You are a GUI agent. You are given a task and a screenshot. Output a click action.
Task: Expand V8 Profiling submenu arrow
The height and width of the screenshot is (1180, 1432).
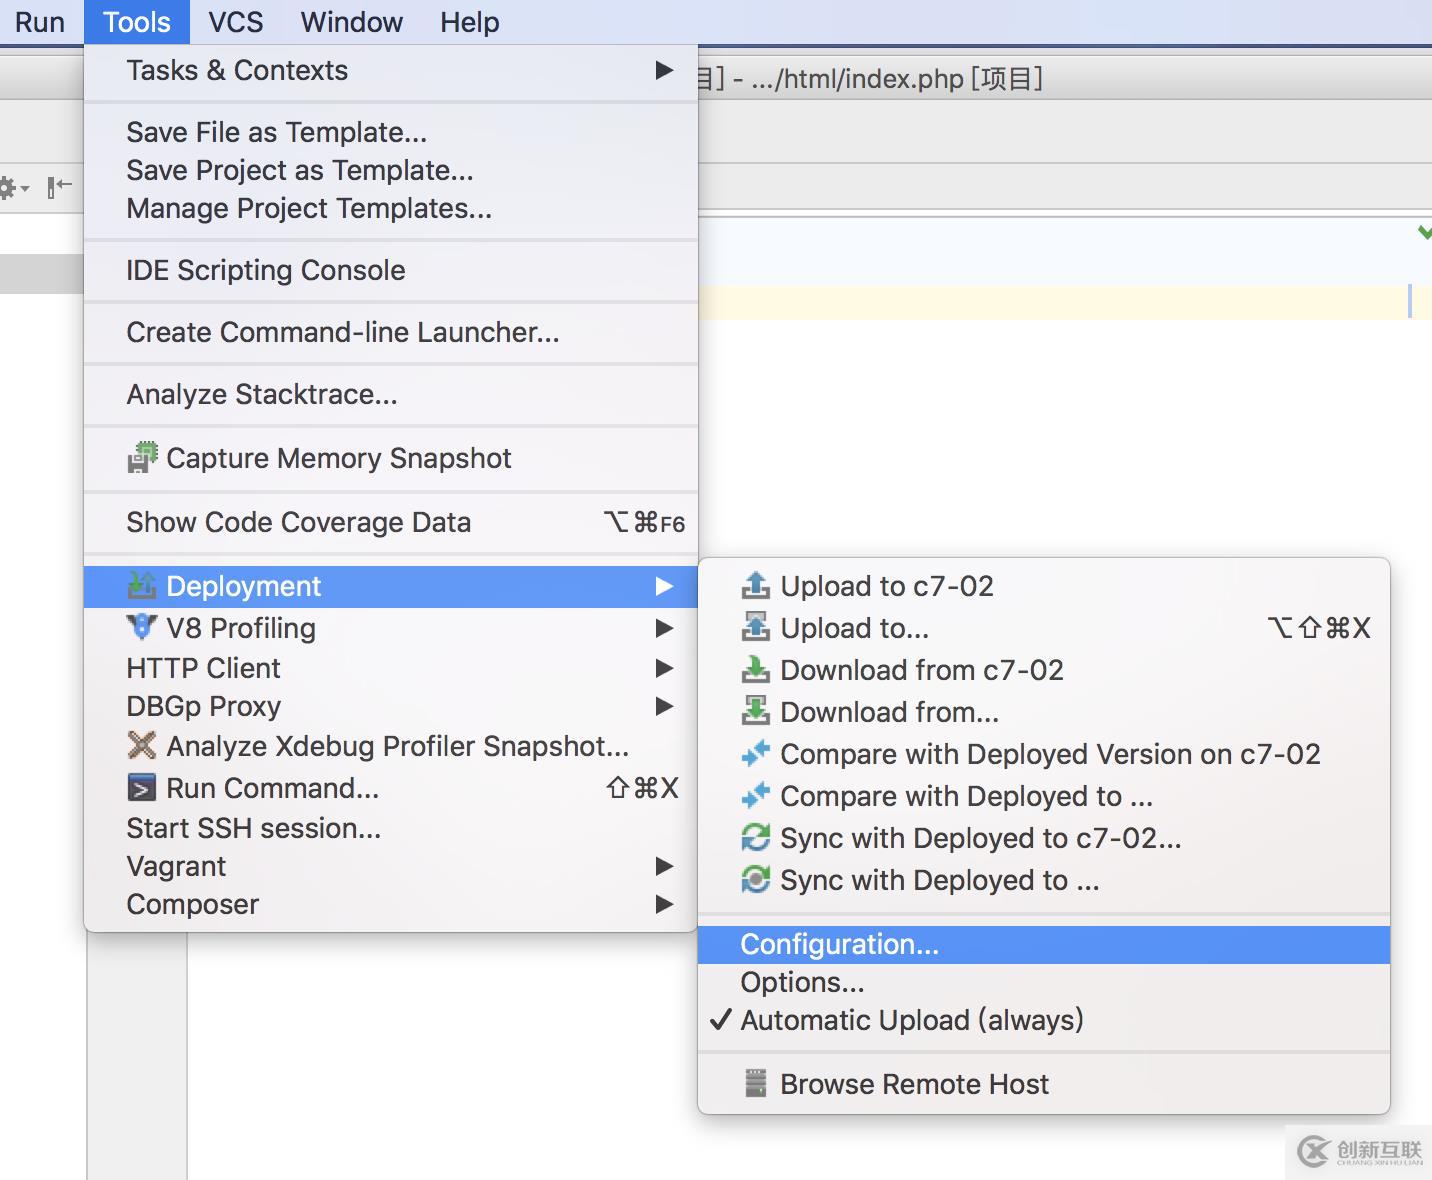(x=664, y=628)
